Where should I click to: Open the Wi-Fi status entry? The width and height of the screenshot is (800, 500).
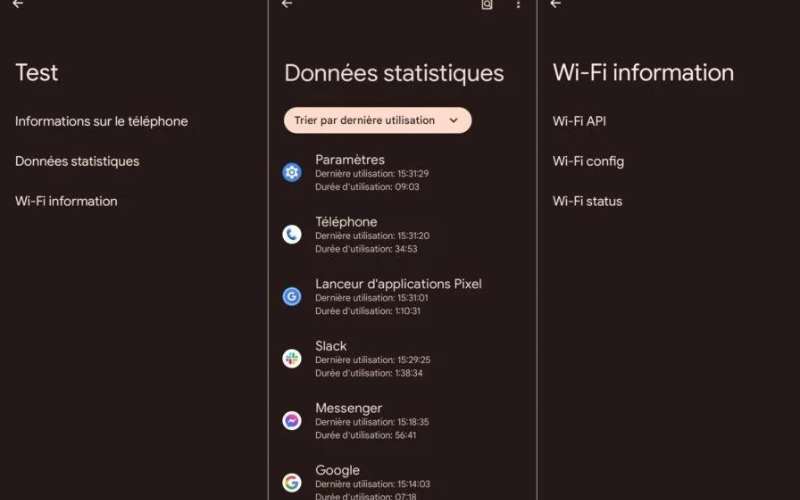587,201
